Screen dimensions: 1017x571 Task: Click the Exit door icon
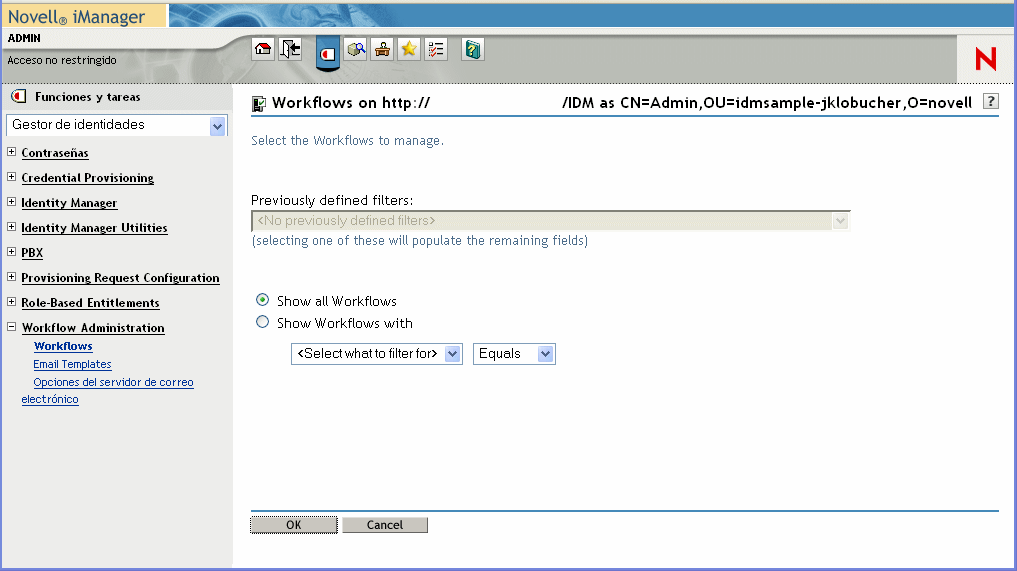290,49
